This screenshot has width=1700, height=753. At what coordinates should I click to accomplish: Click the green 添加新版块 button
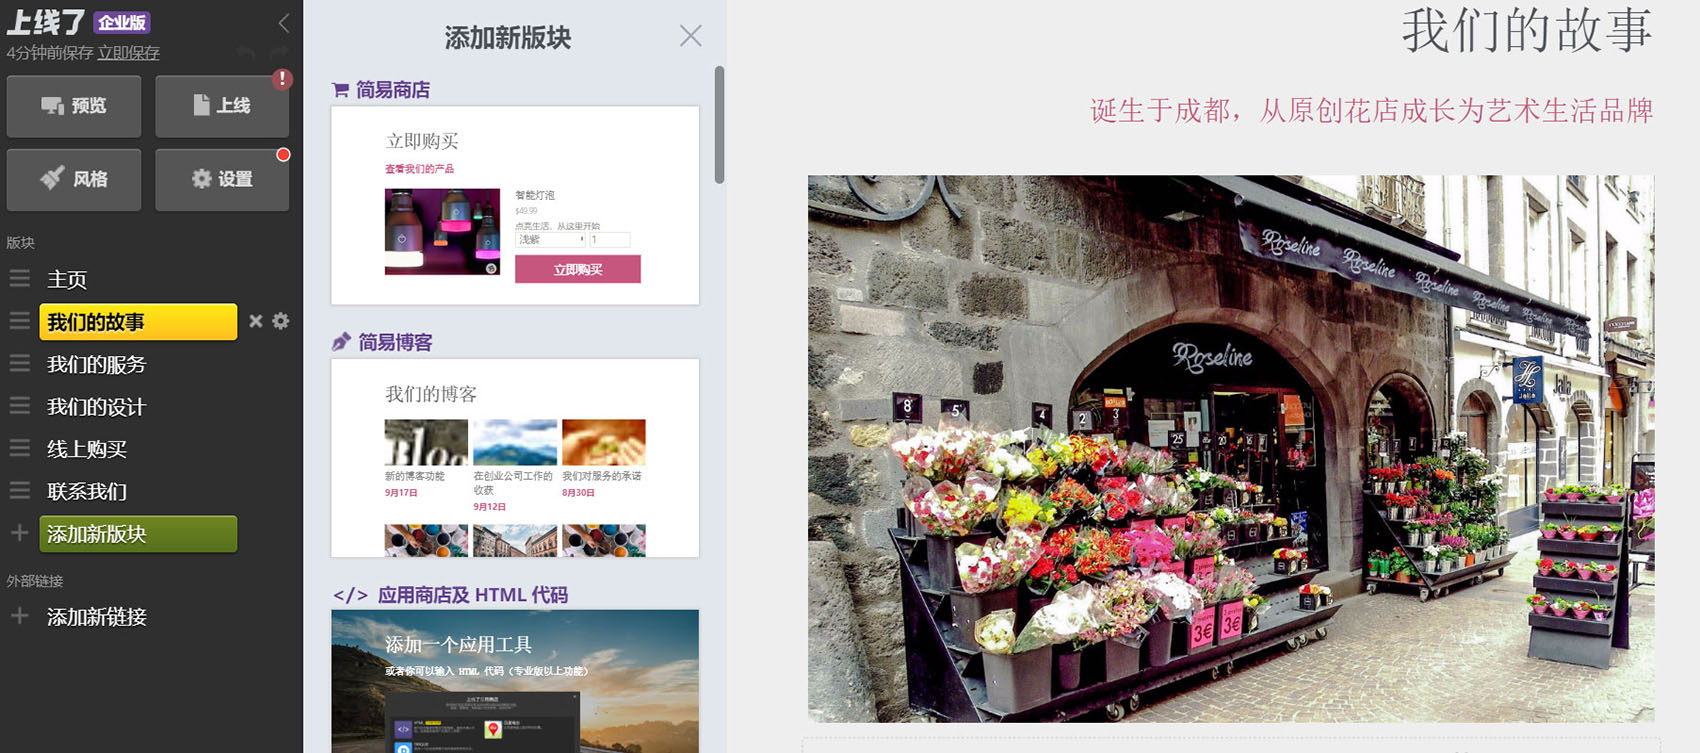(x=138, y=534)
